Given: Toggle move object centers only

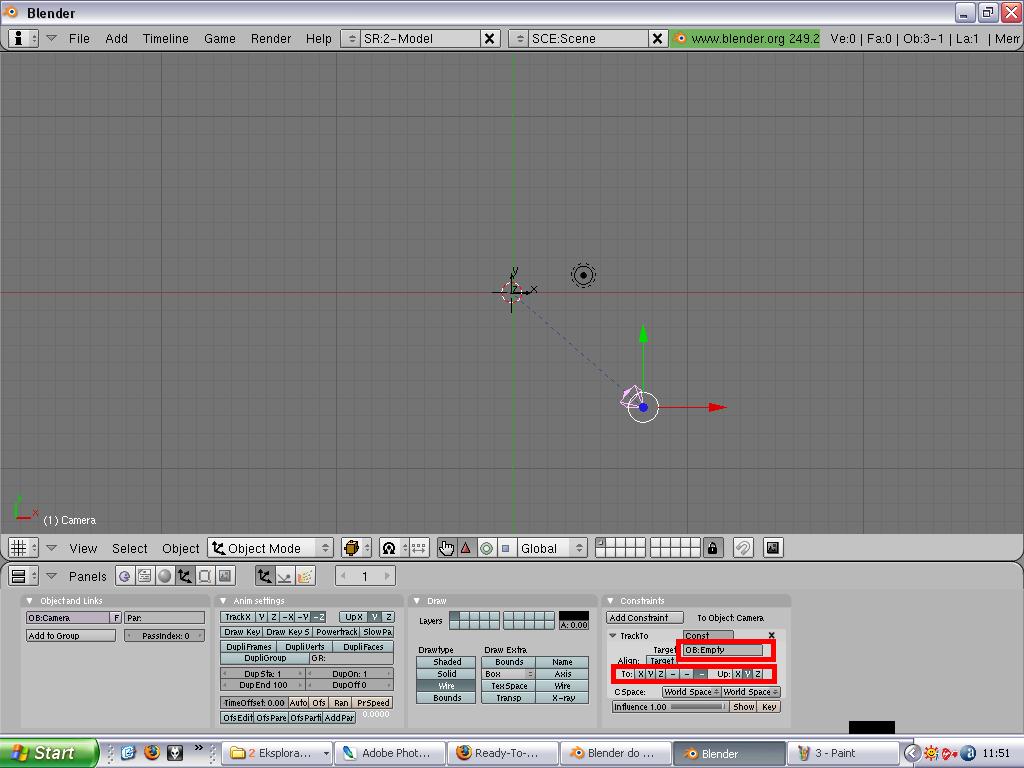Looking at the screenshot, I should 419,548.
